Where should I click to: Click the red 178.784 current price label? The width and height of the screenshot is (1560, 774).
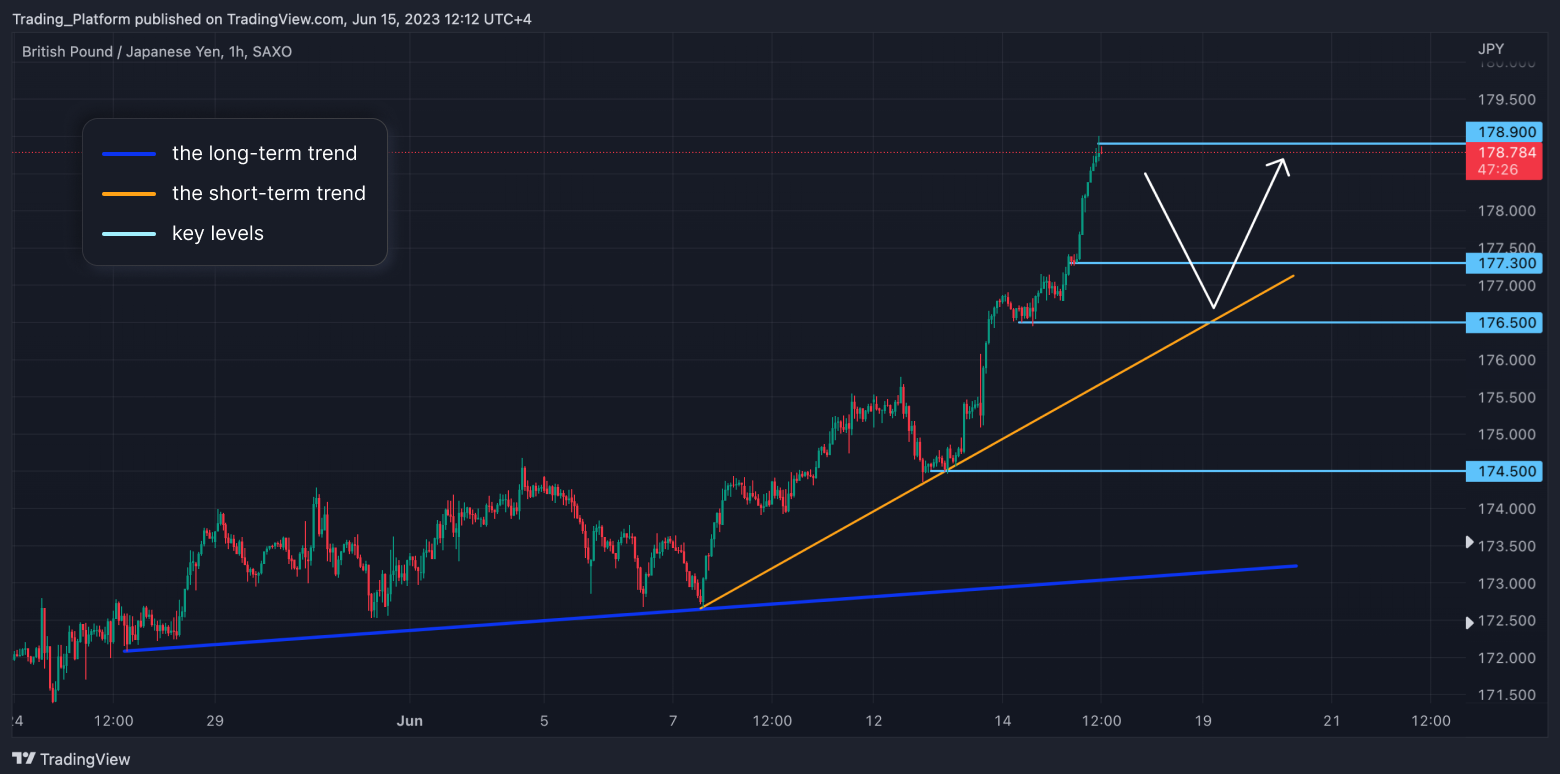pyautogui.click(x=1503, y=160)
